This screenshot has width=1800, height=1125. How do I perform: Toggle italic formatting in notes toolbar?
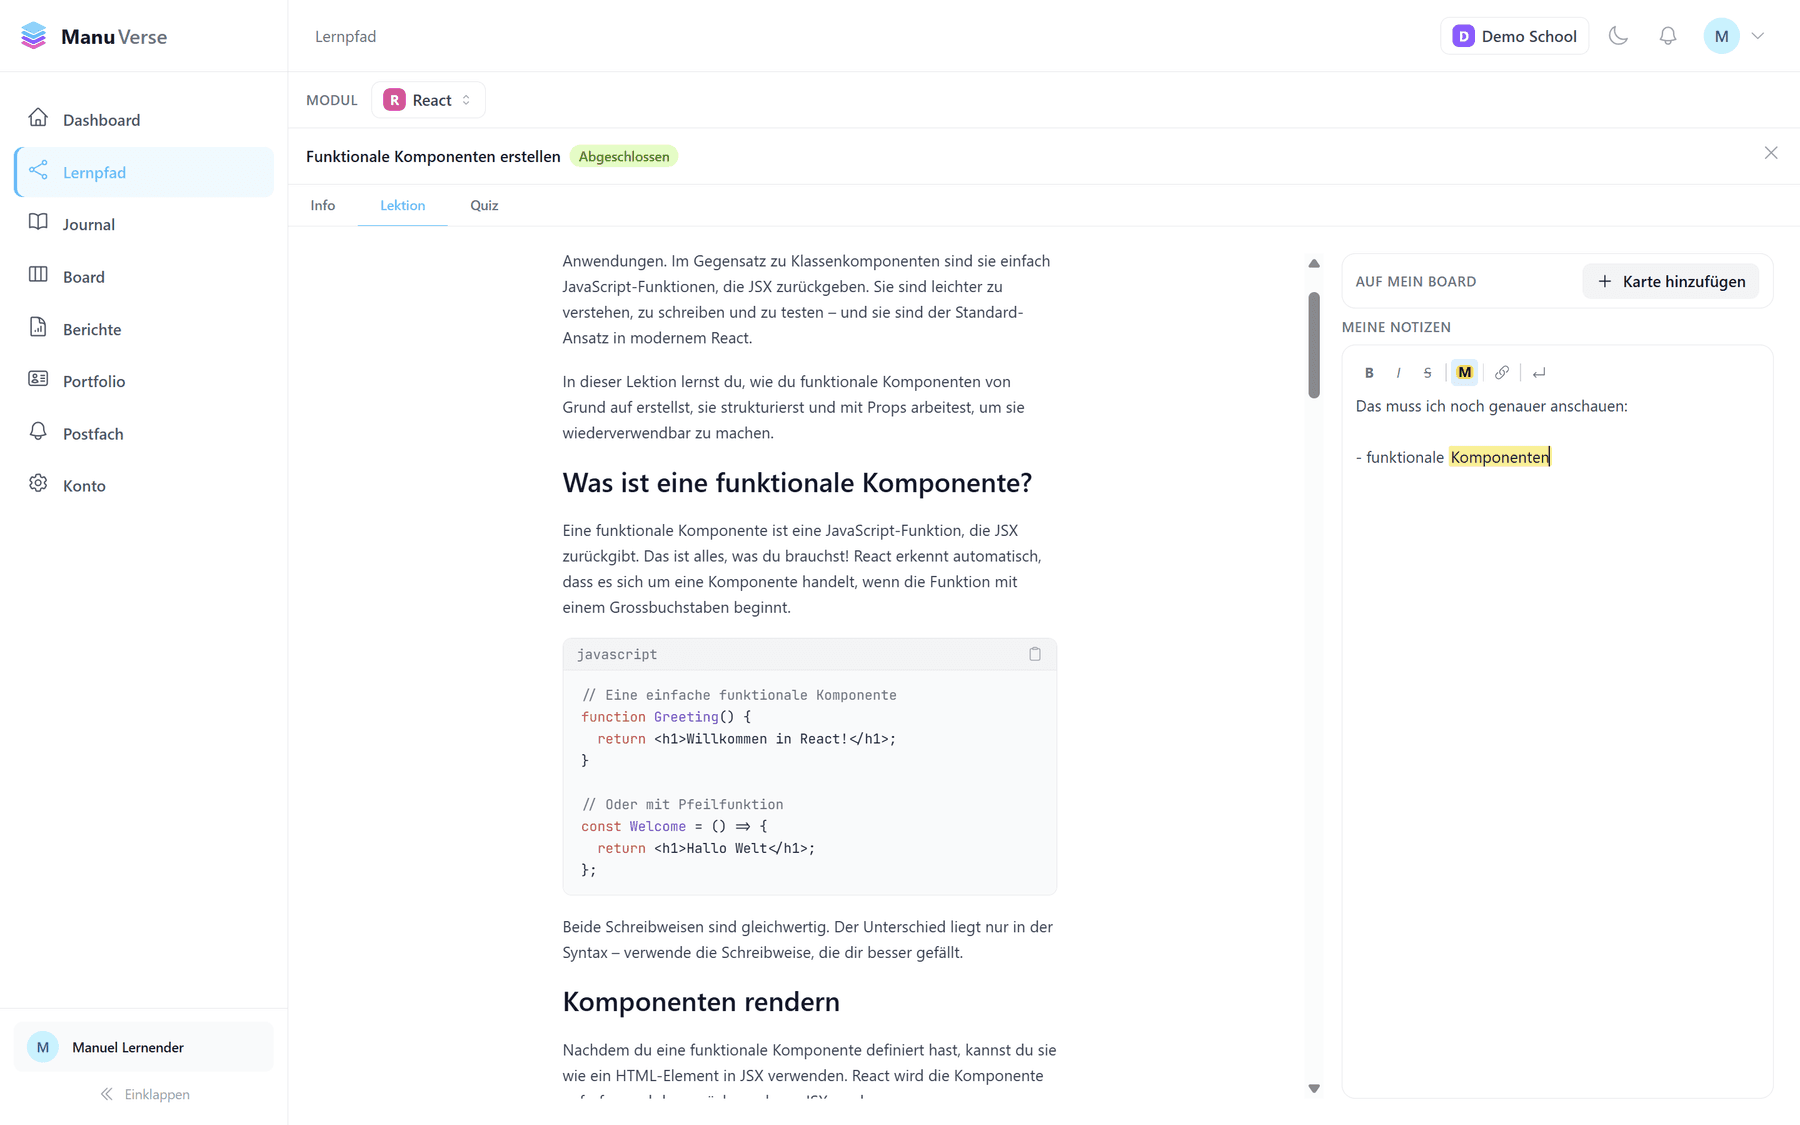pos(1398,373)
